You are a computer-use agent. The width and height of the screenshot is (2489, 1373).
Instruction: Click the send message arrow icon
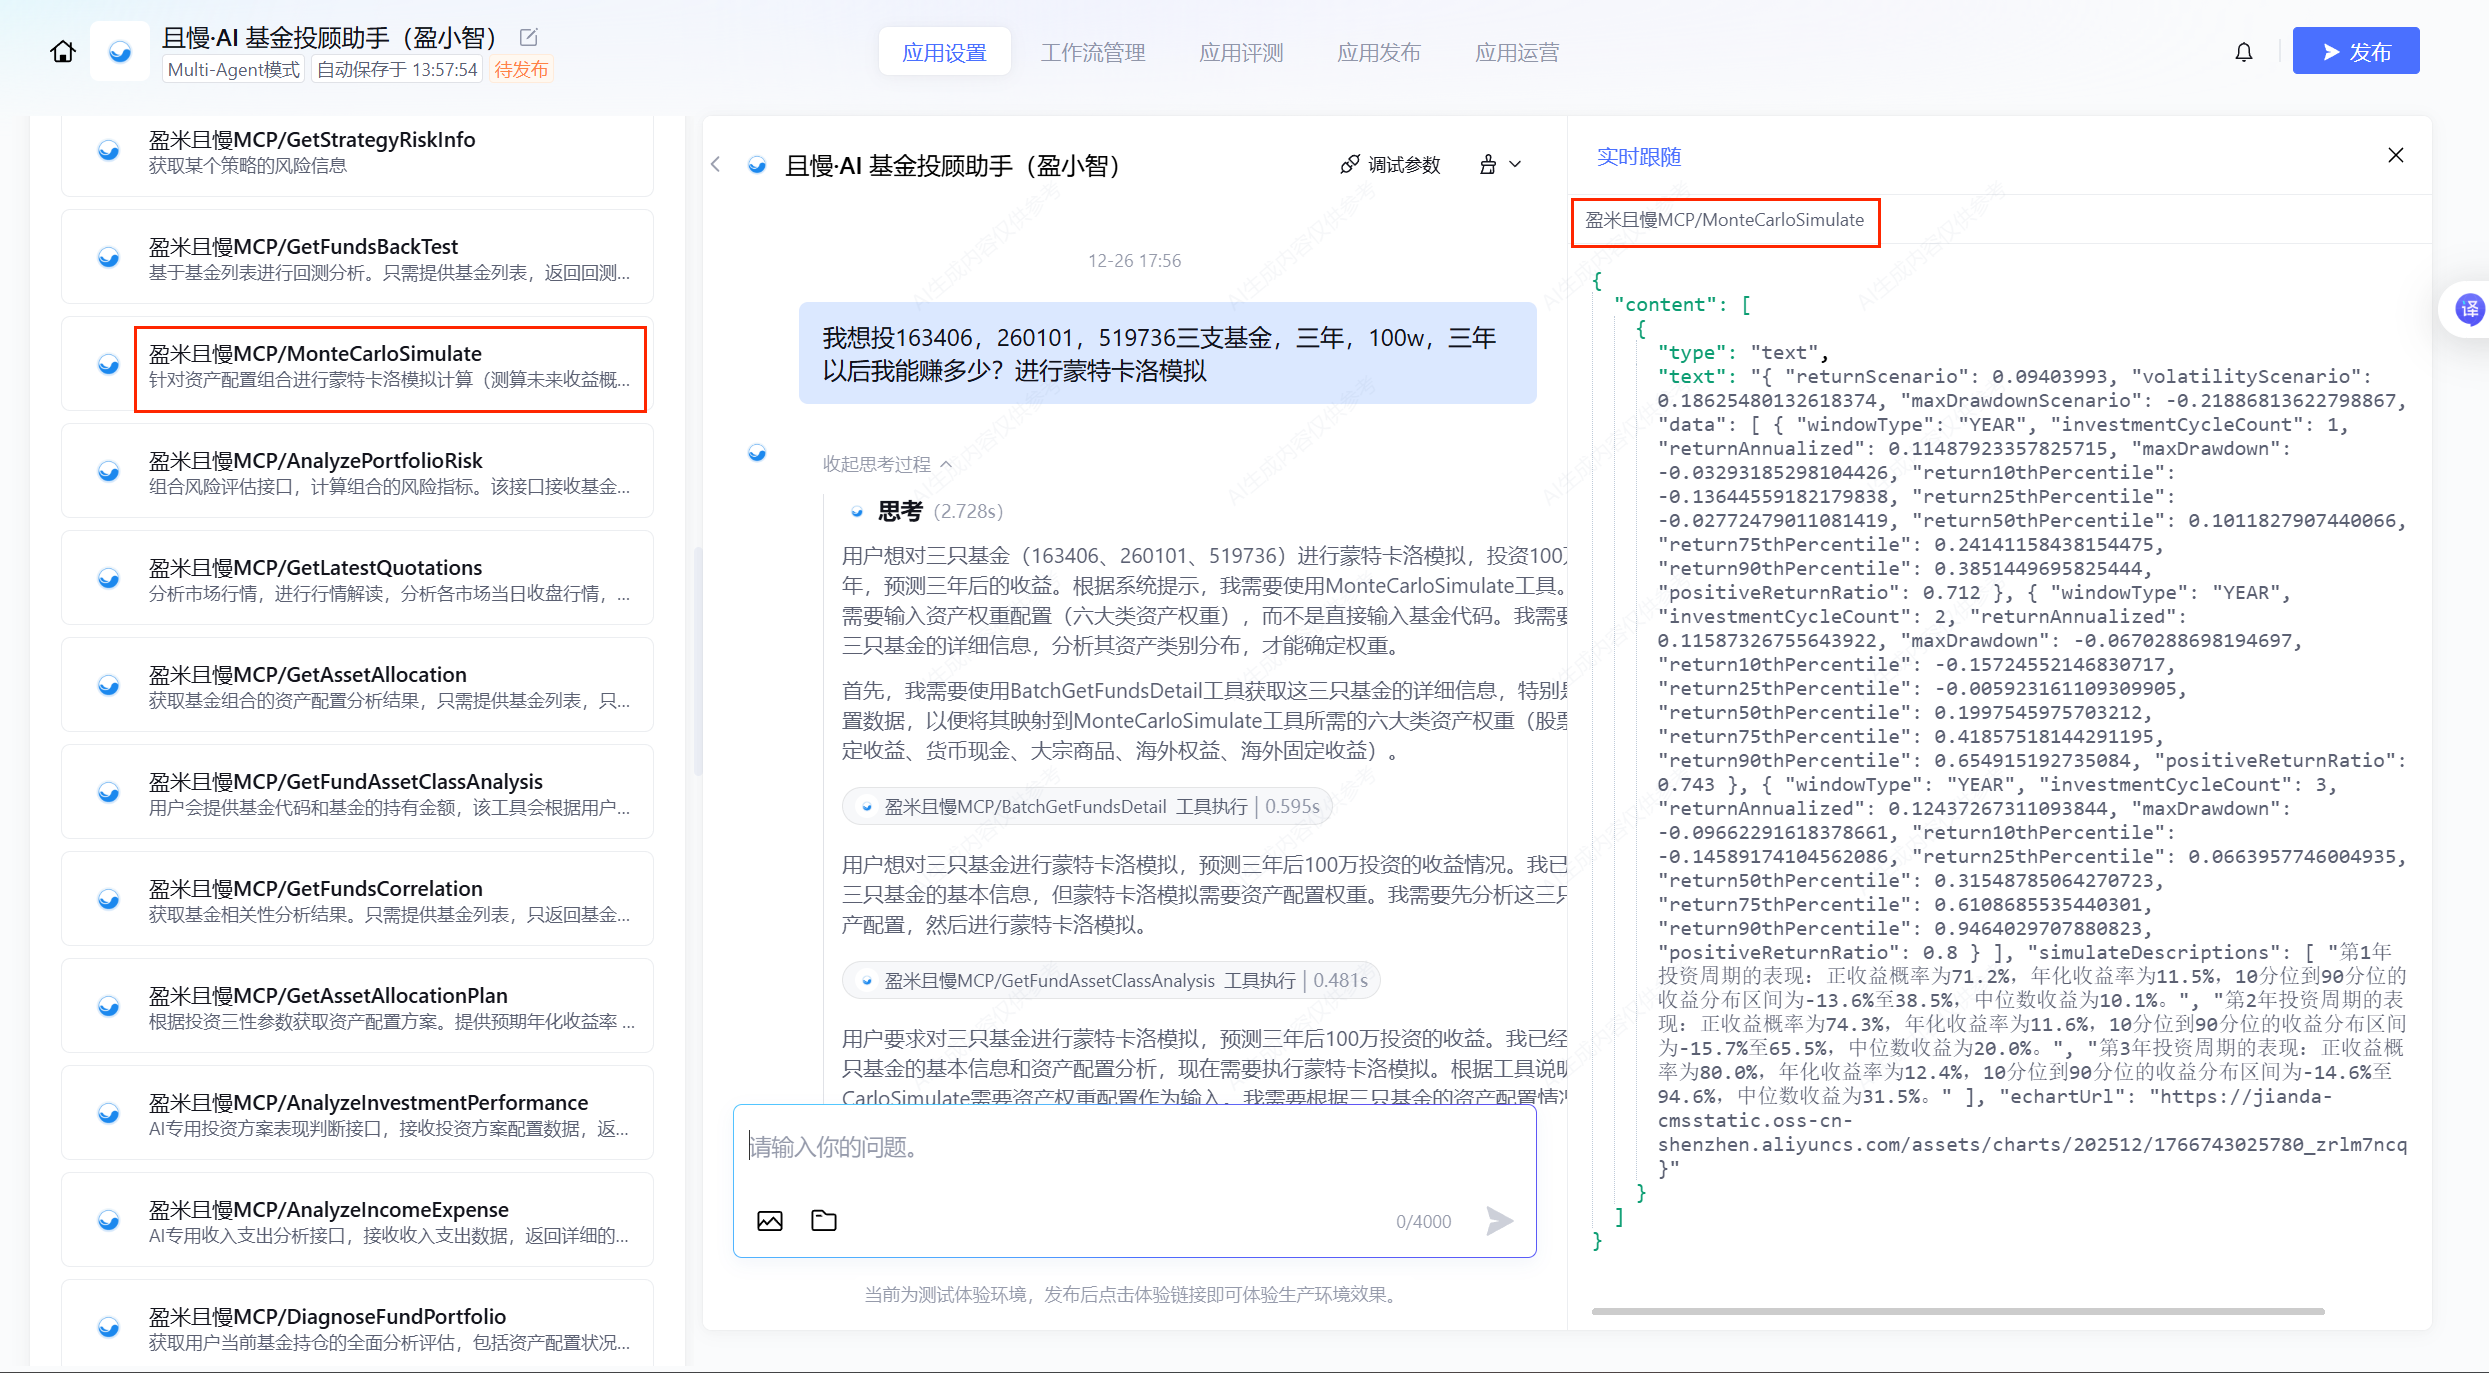[x=1498, y=1220]
